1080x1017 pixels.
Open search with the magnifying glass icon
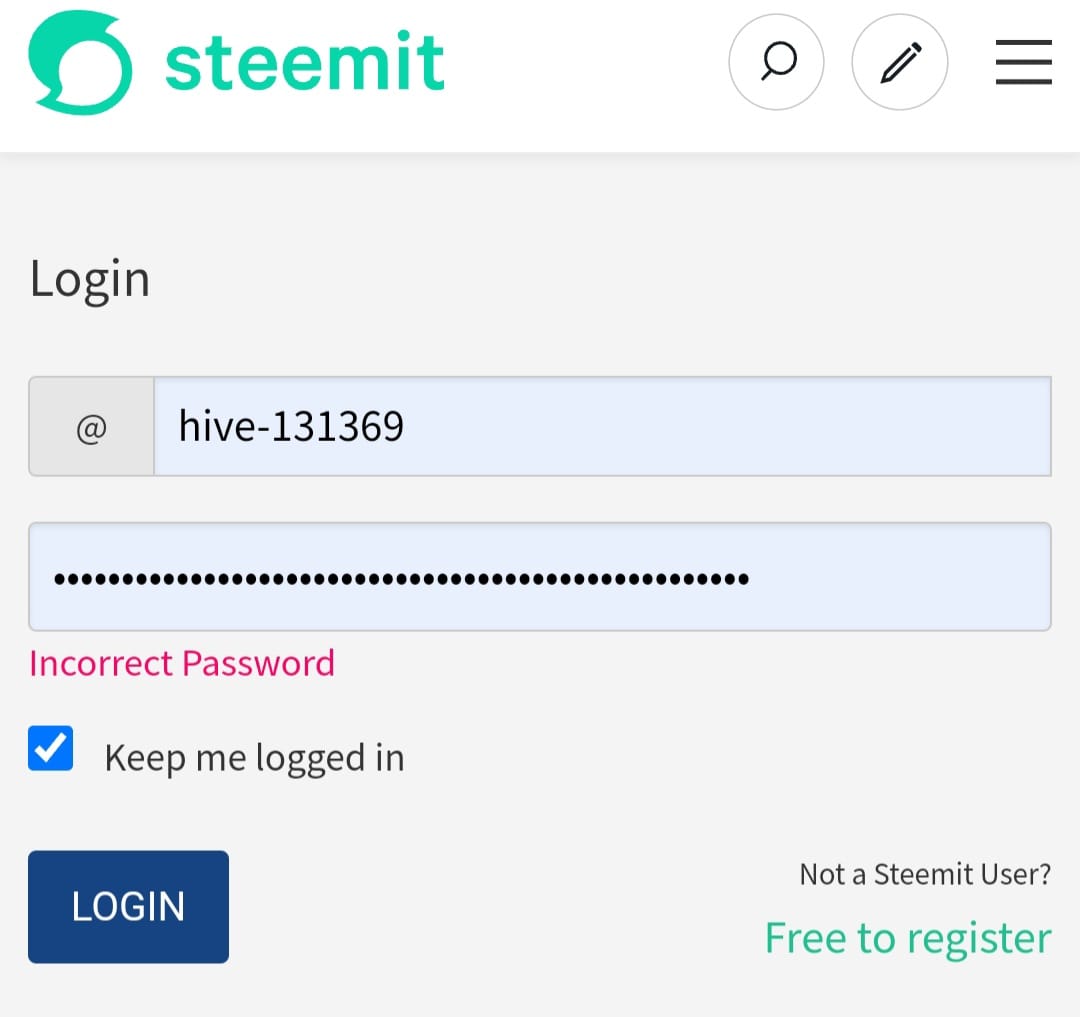[777, 63]
